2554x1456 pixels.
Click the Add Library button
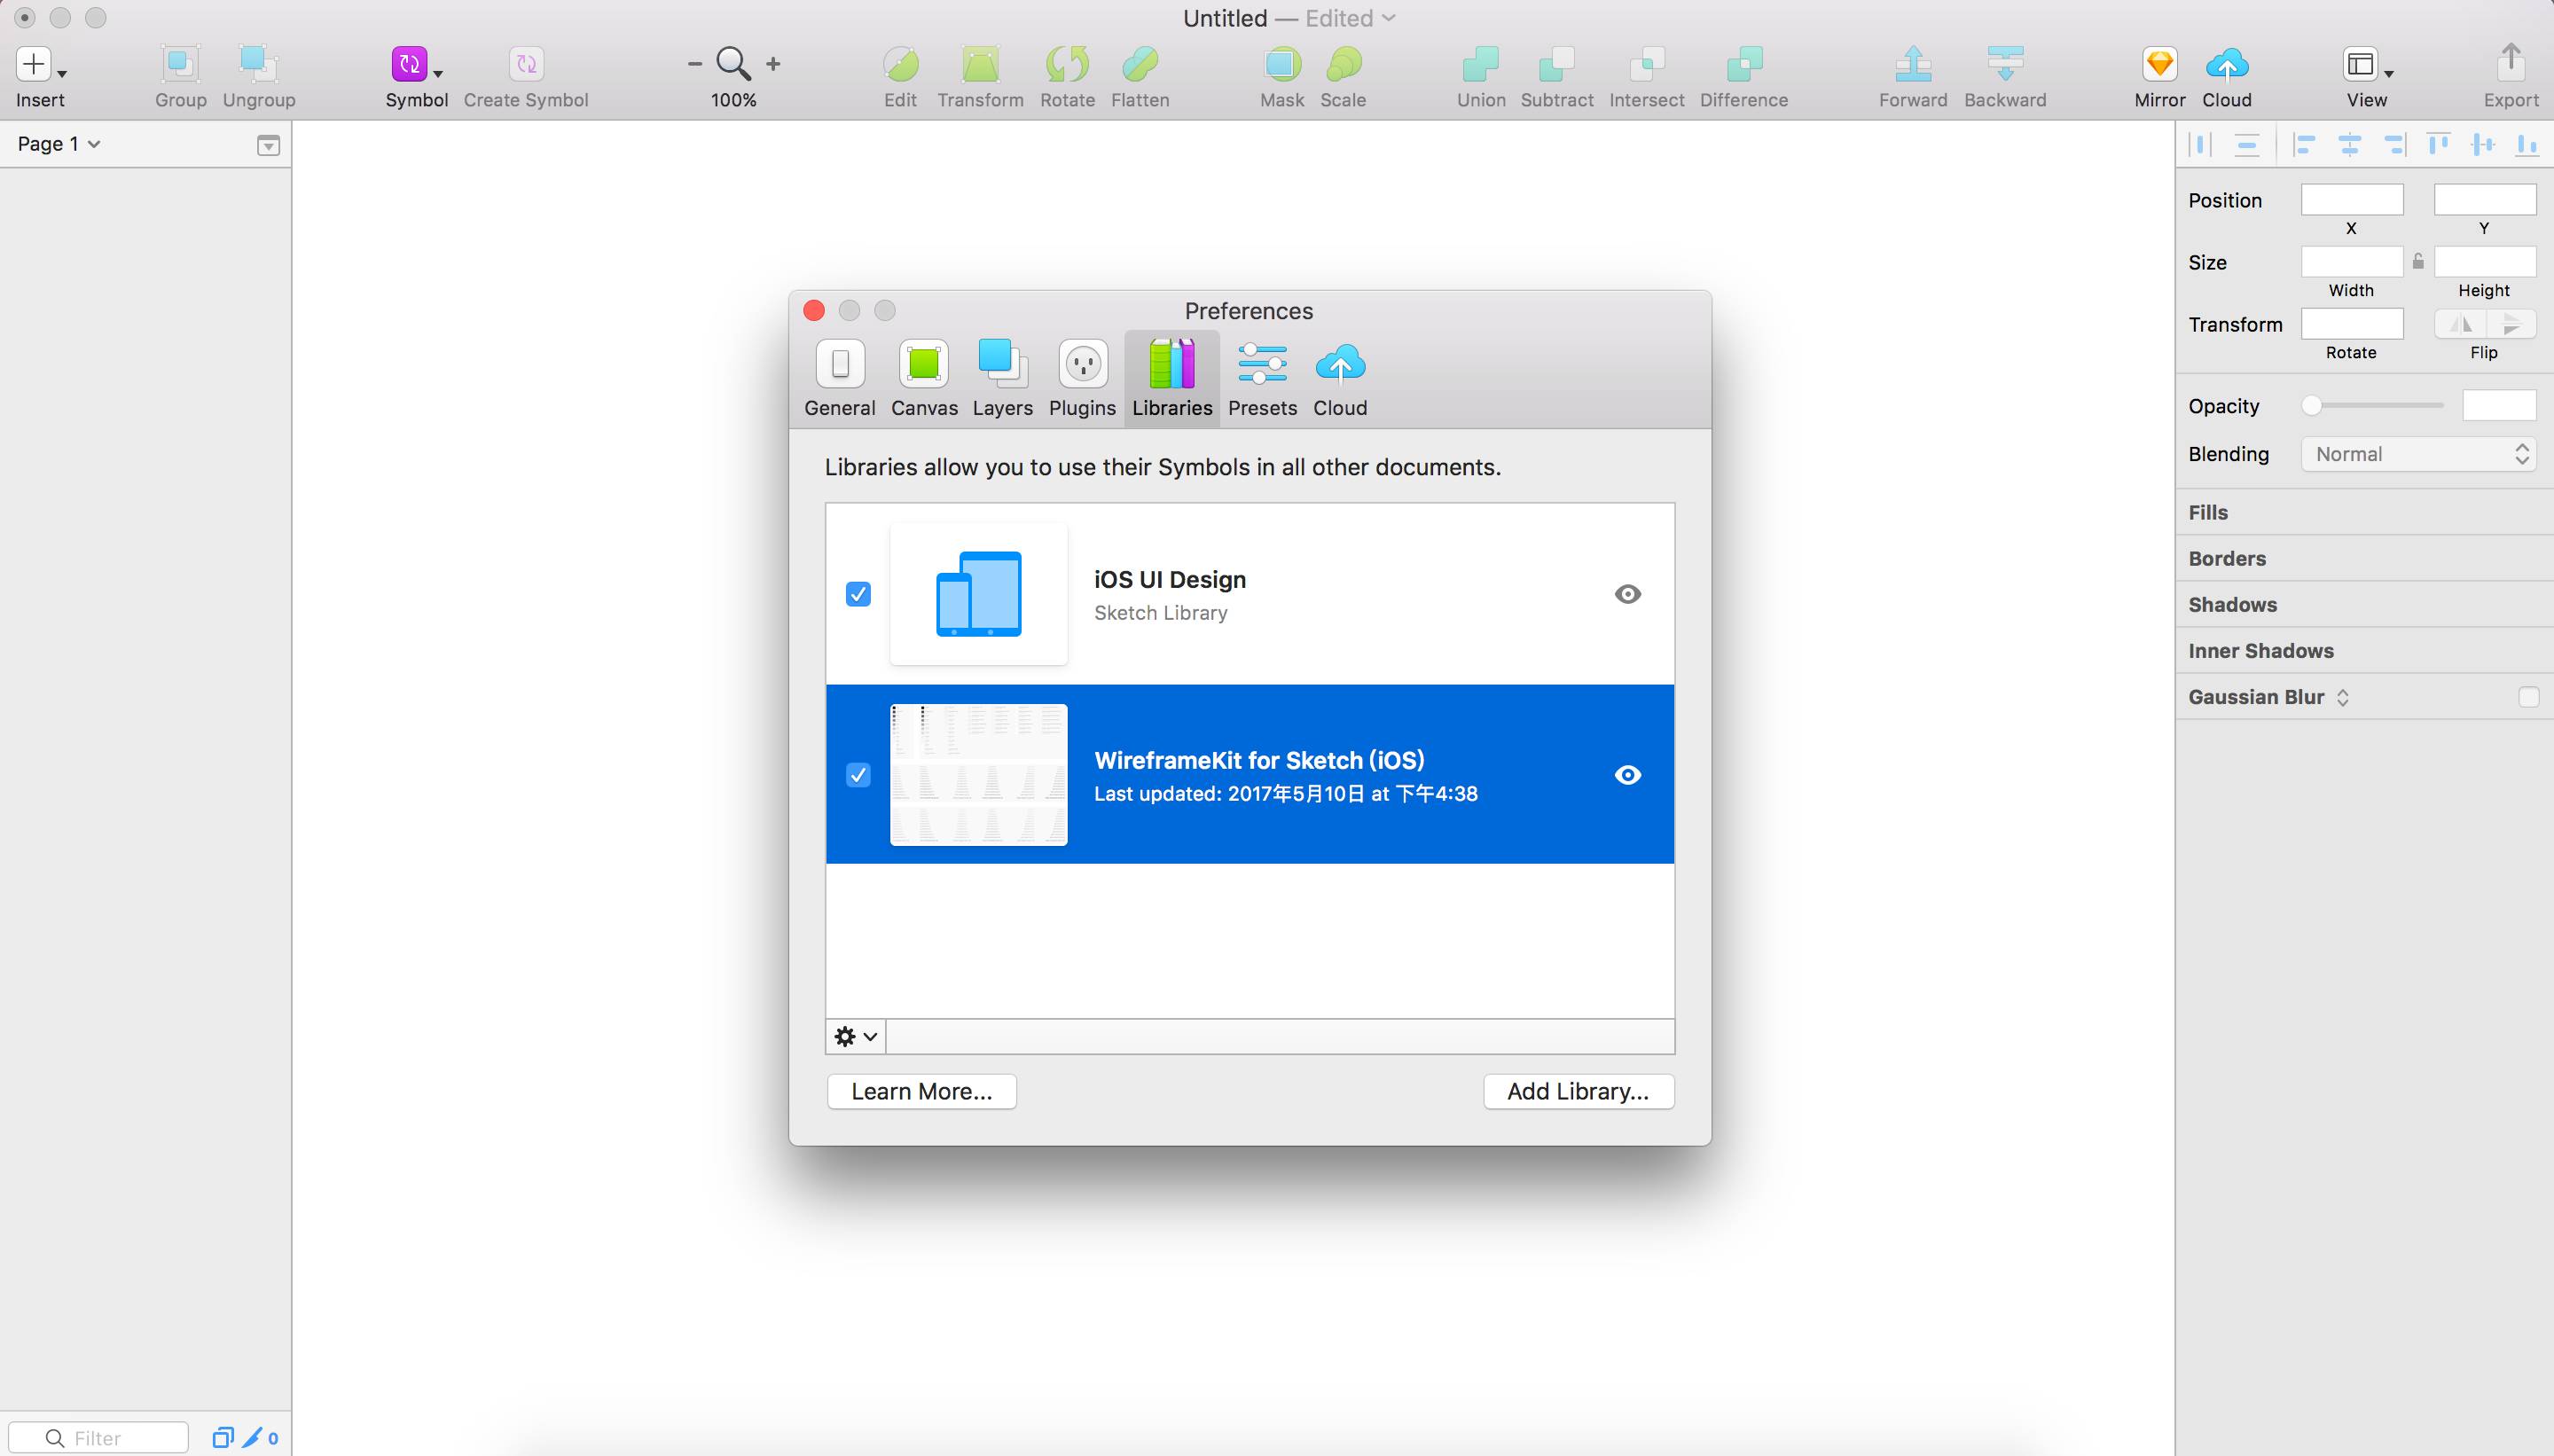(x=1577, y=1092)
